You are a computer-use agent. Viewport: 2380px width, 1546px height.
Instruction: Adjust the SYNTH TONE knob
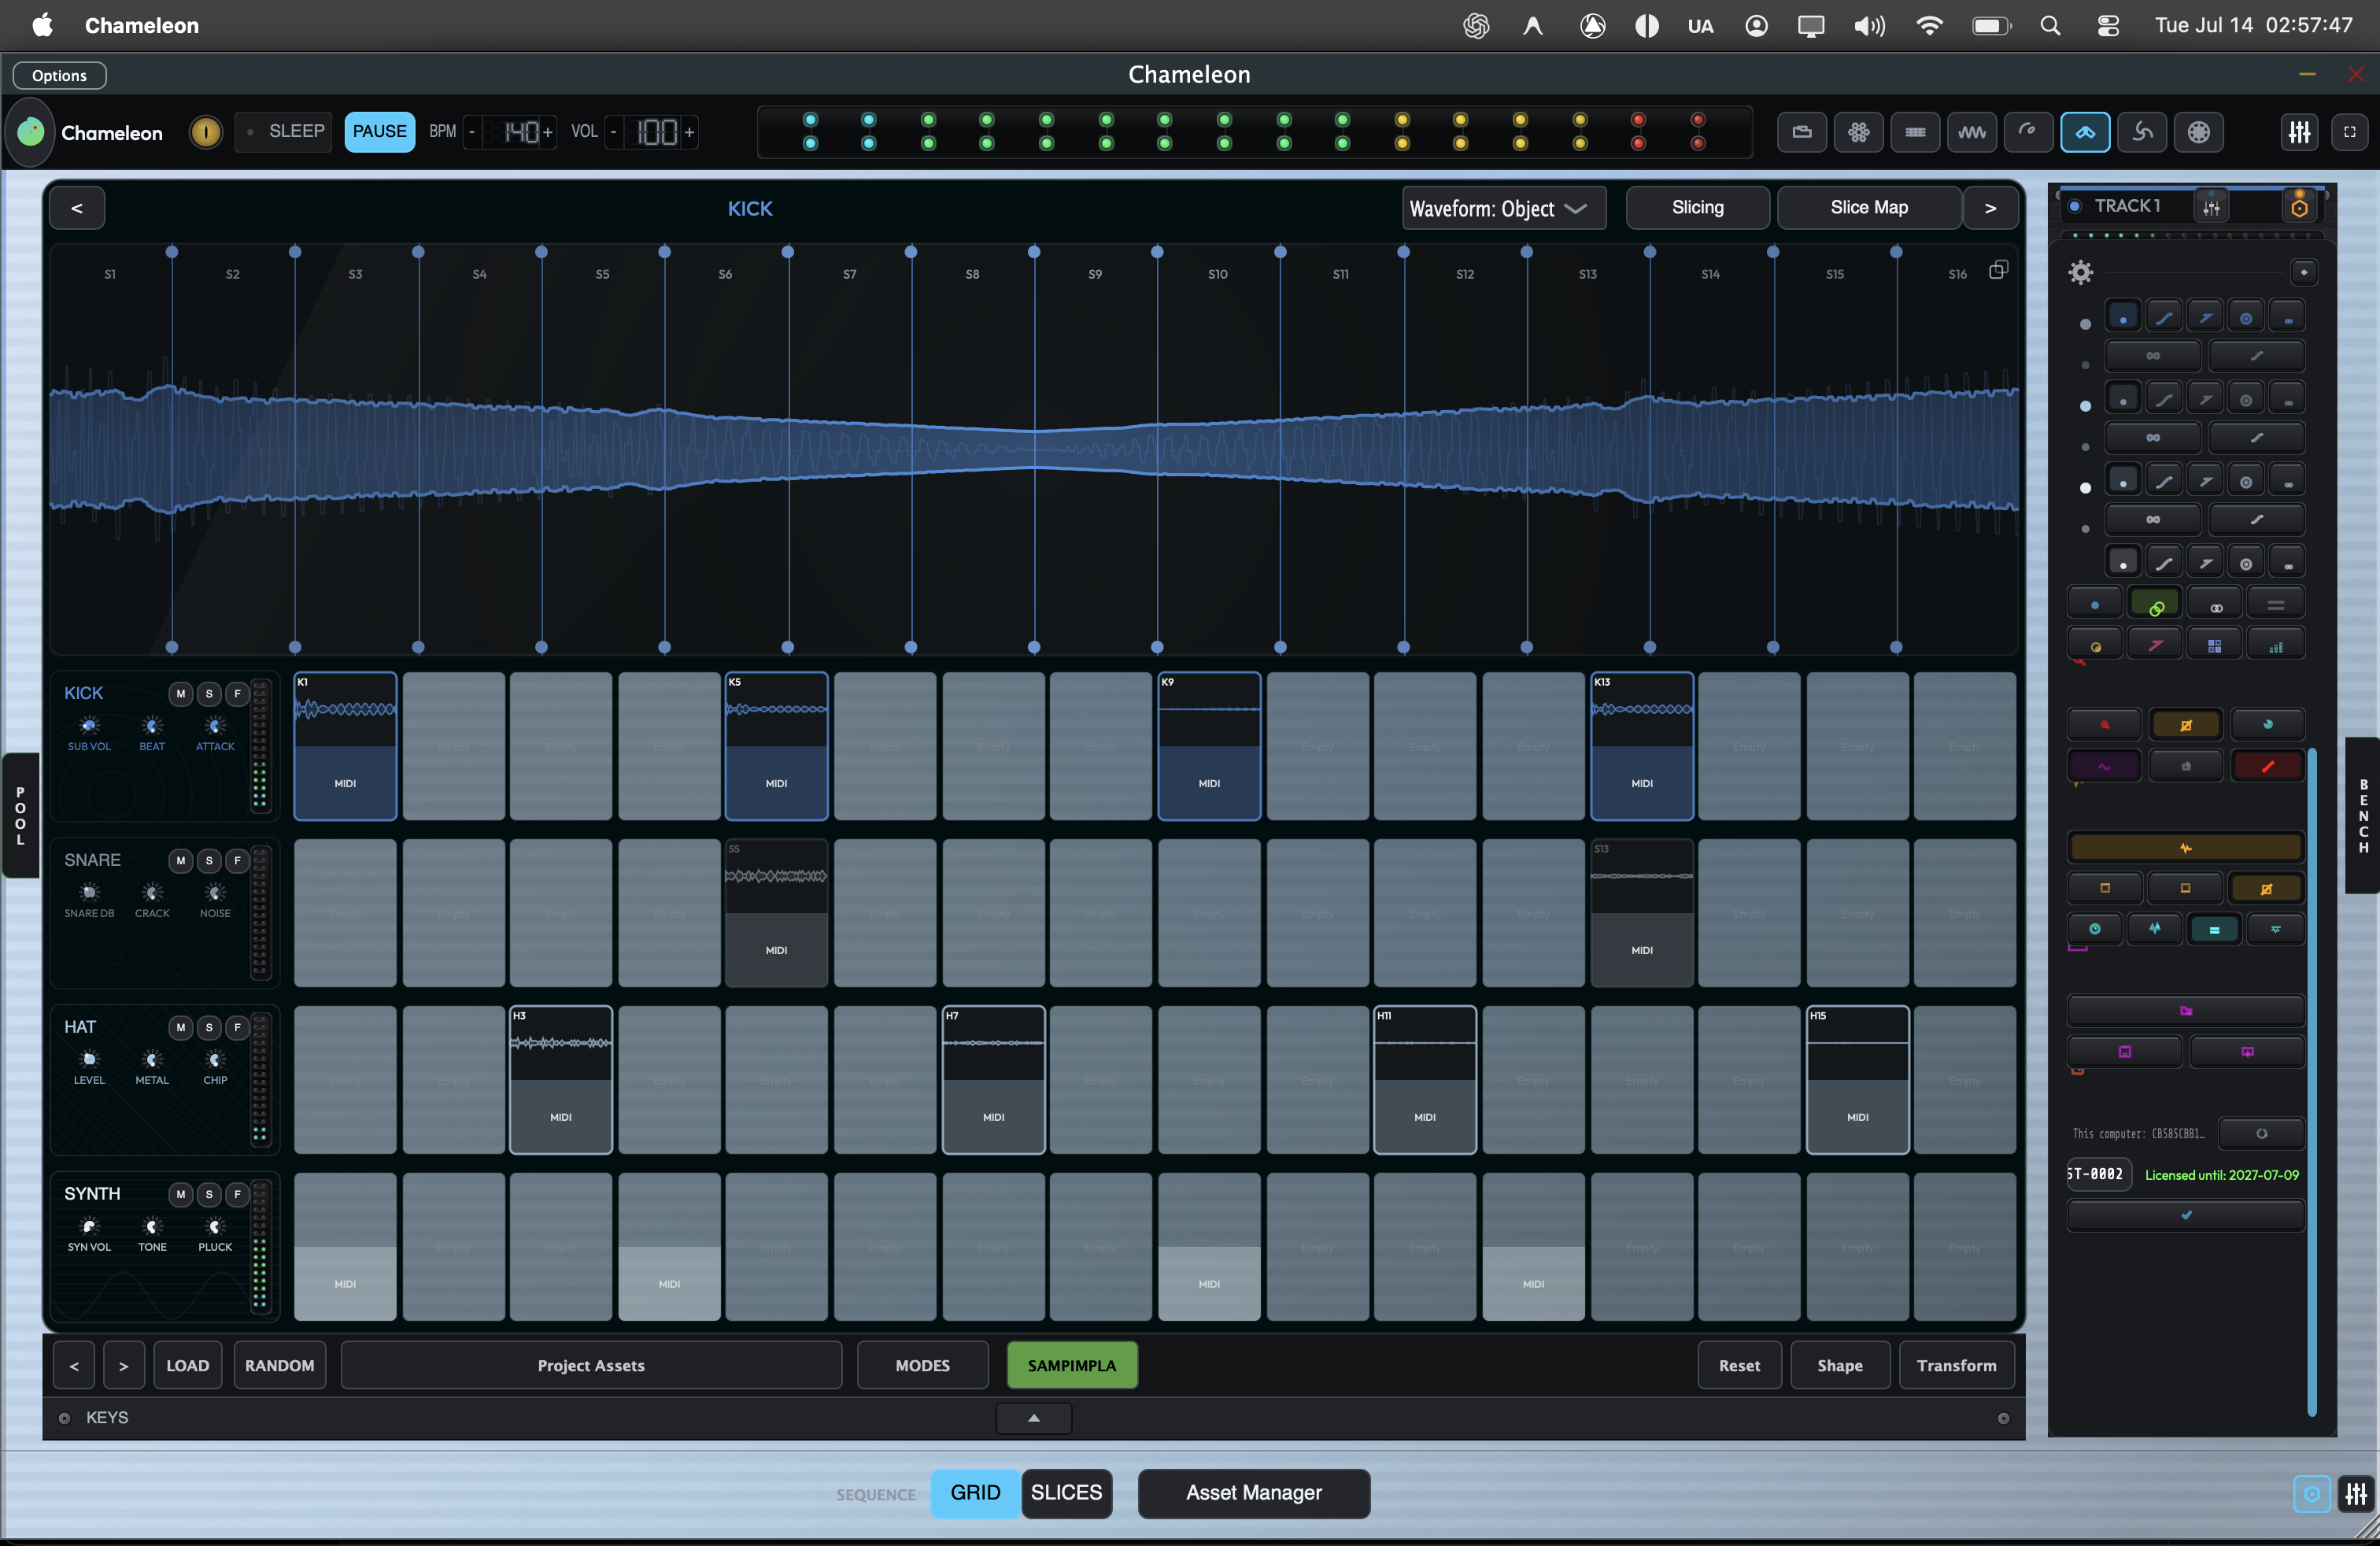pyautogui.click(x=152, y=1226)
